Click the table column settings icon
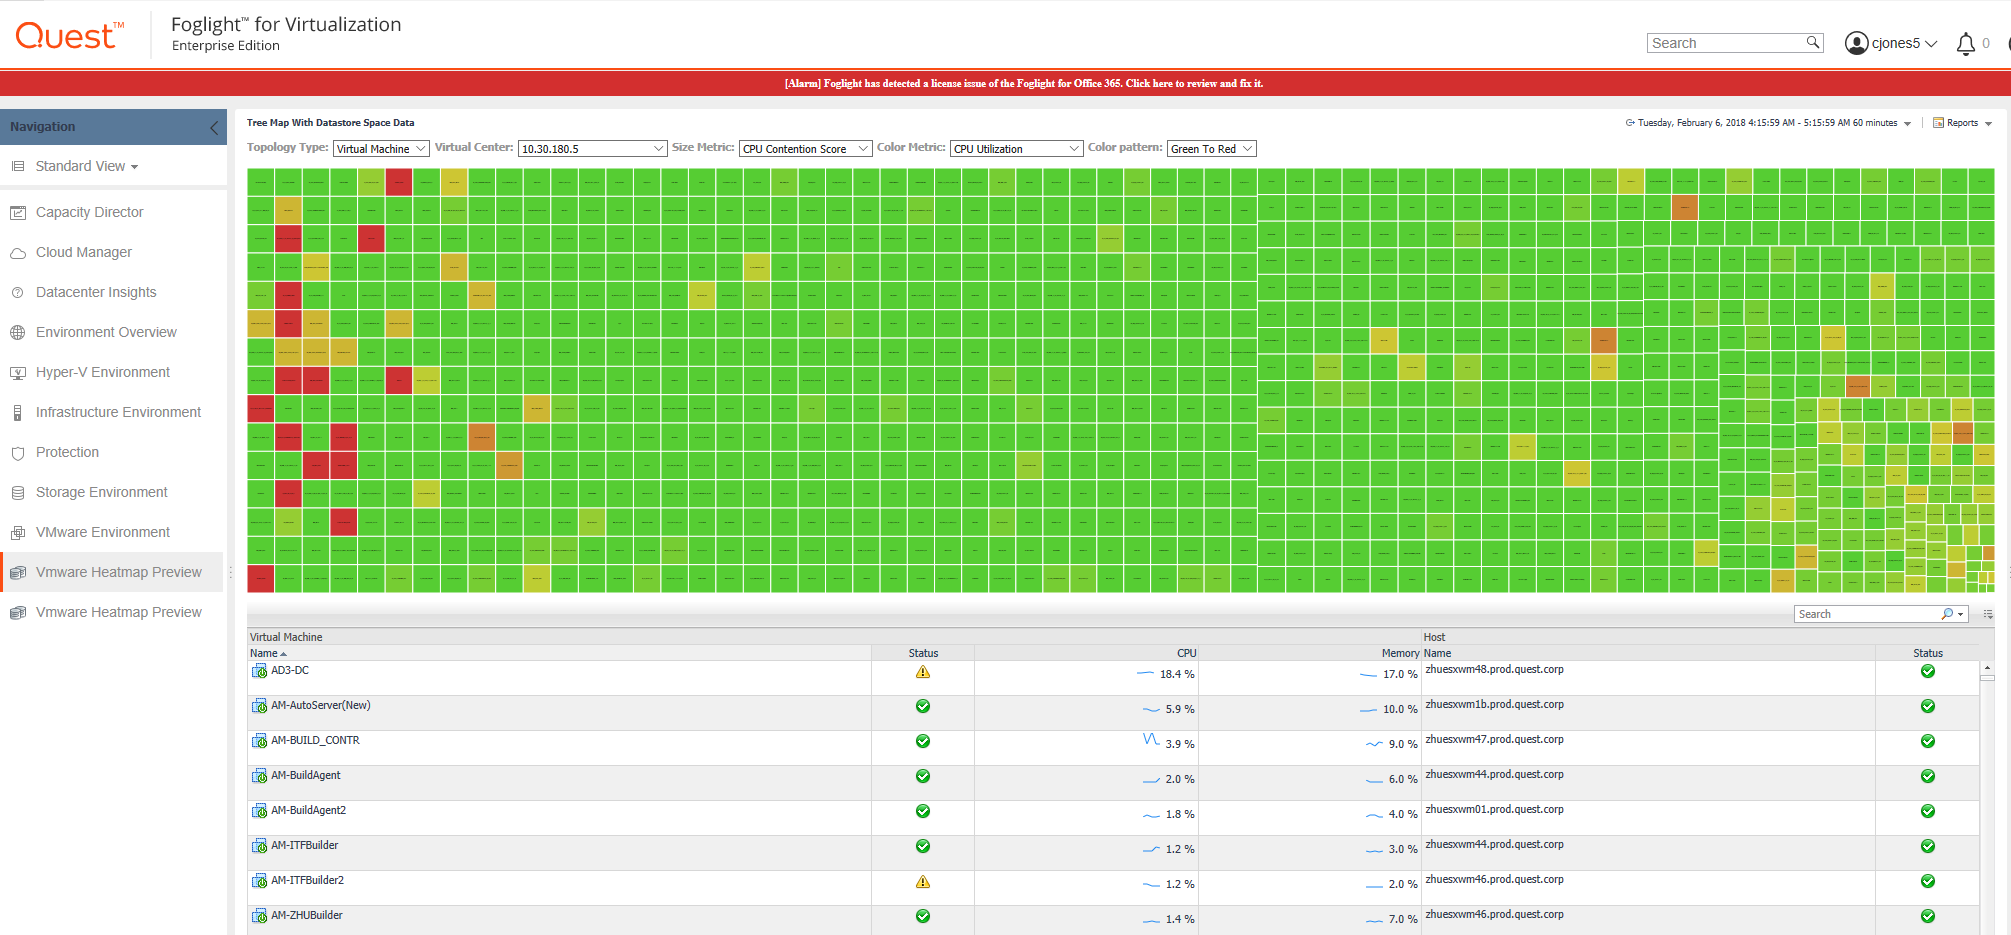The image size is (2011, 935). pyautogui.click(x=1989, y=614)
